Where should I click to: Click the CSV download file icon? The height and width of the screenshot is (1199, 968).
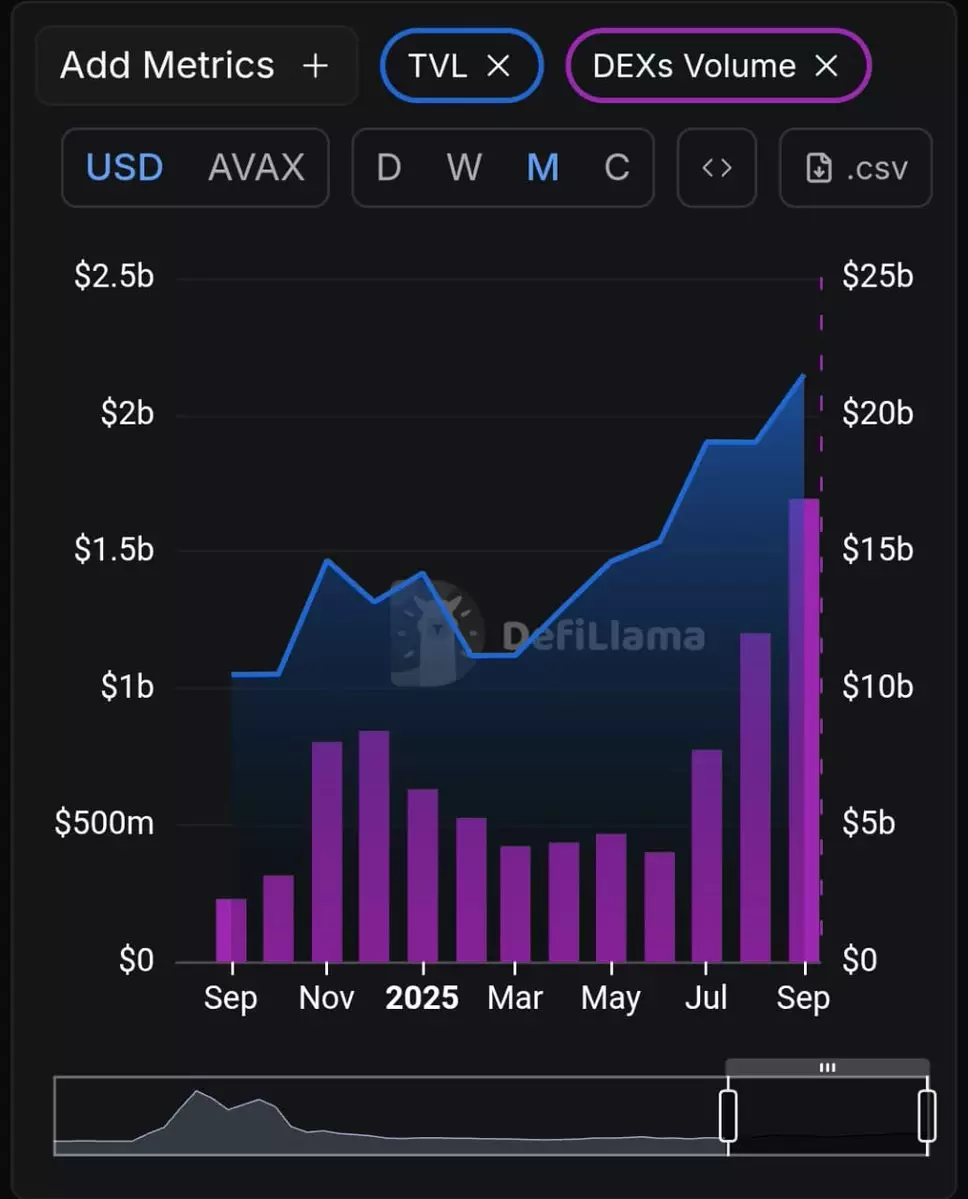click(x=819, y=168)
